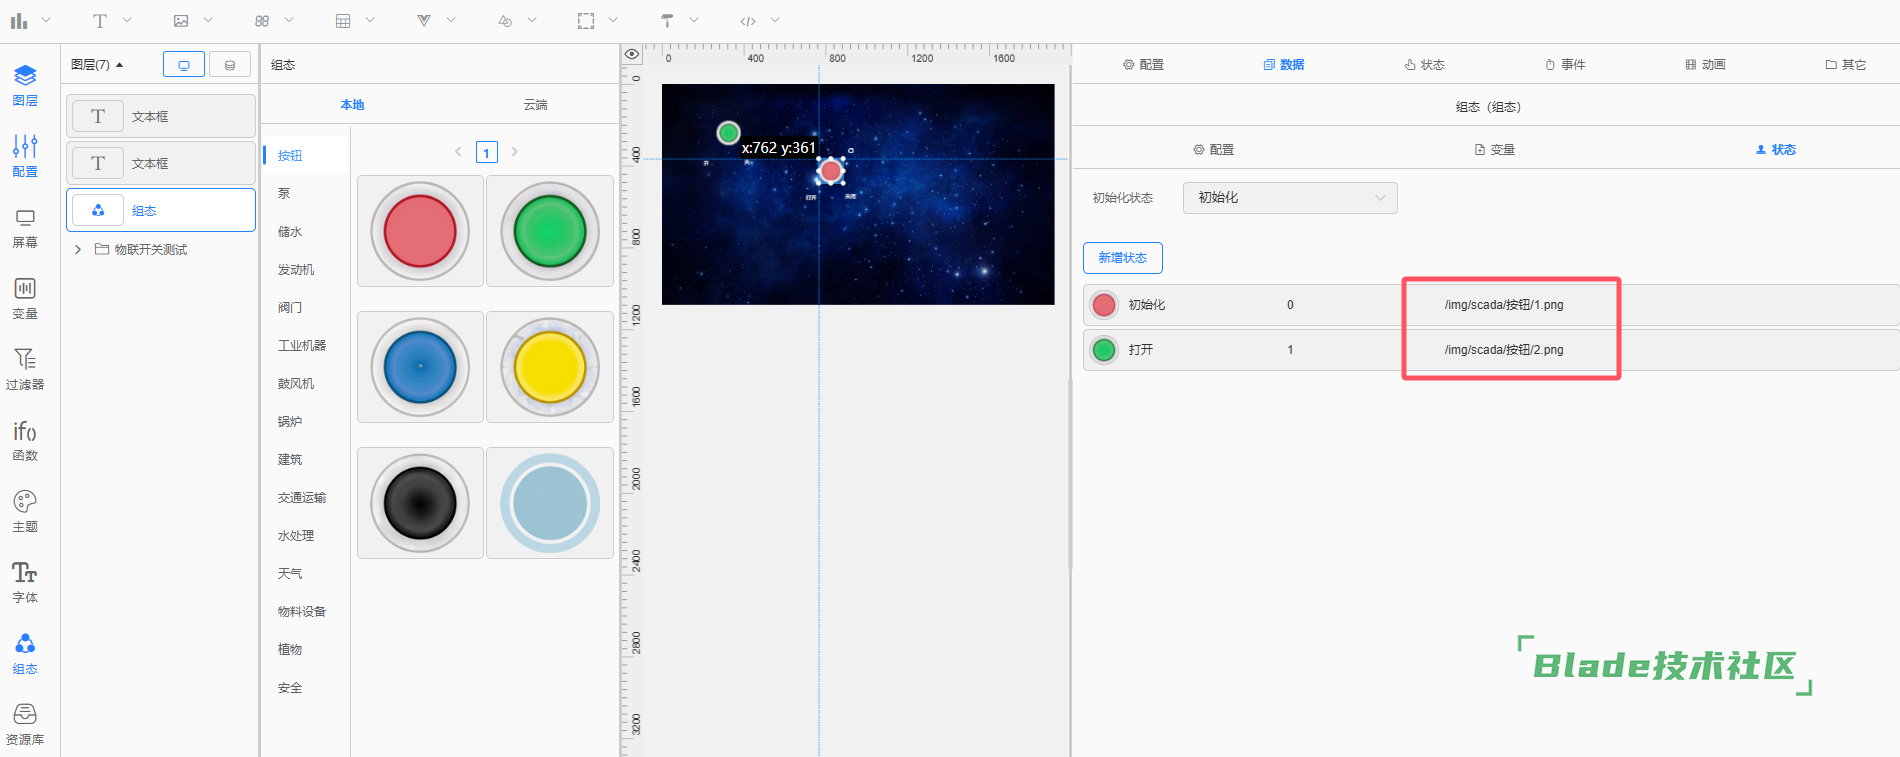Open the 资源库 resource library icon
The image size is (1900, 757).
25,724
